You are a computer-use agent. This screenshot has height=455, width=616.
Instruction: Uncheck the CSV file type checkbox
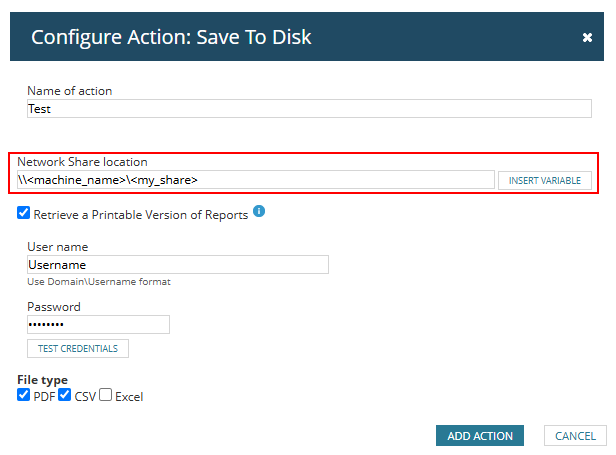click(64, 394)
